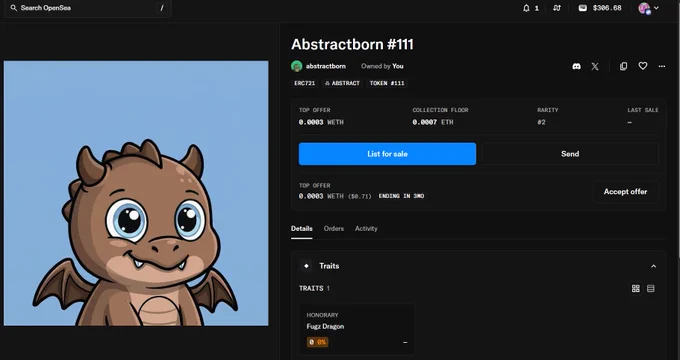This screenshot has height=360, width=680.
Task: Click the Abstractborn #111 title
Action: coord(352,44)
